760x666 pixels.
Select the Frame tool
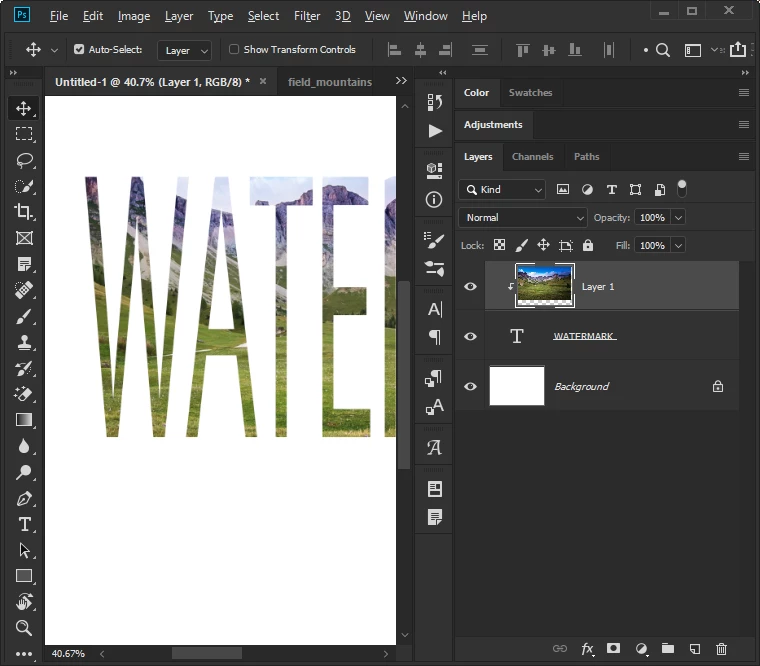click(23, 238)
